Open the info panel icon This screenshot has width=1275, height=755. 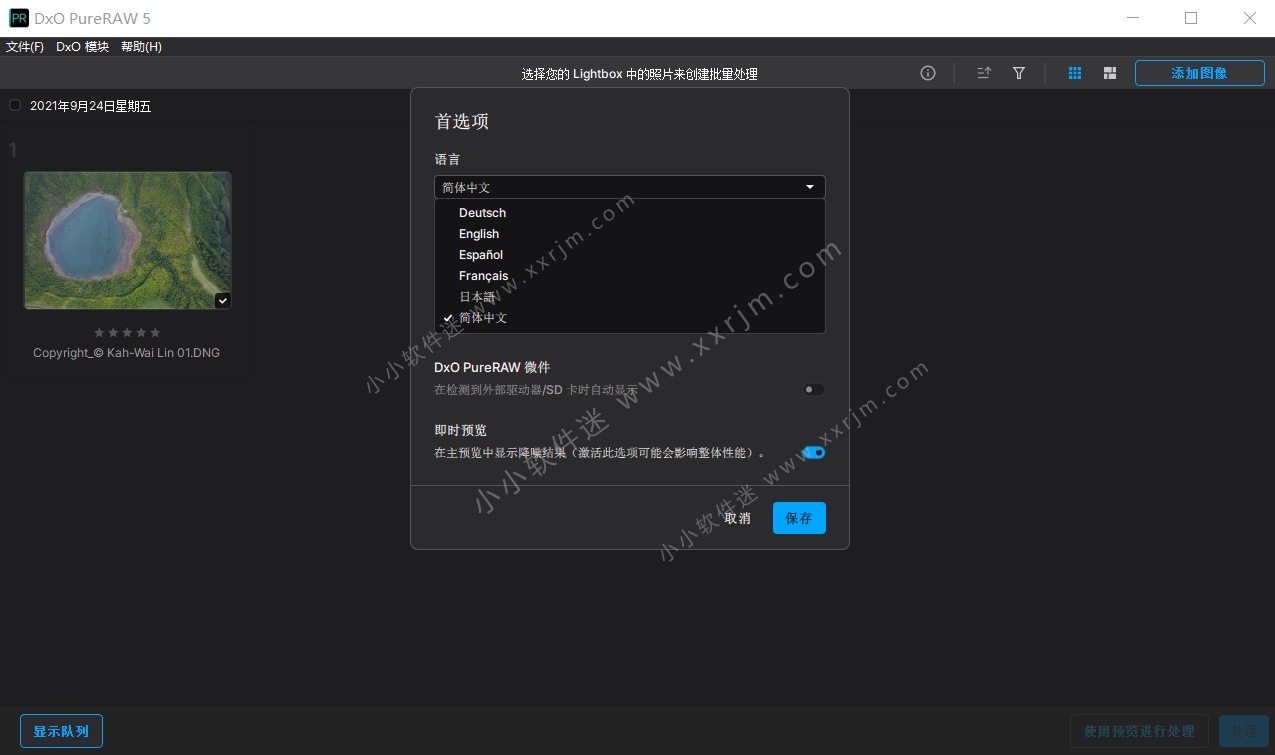[927, 72]
